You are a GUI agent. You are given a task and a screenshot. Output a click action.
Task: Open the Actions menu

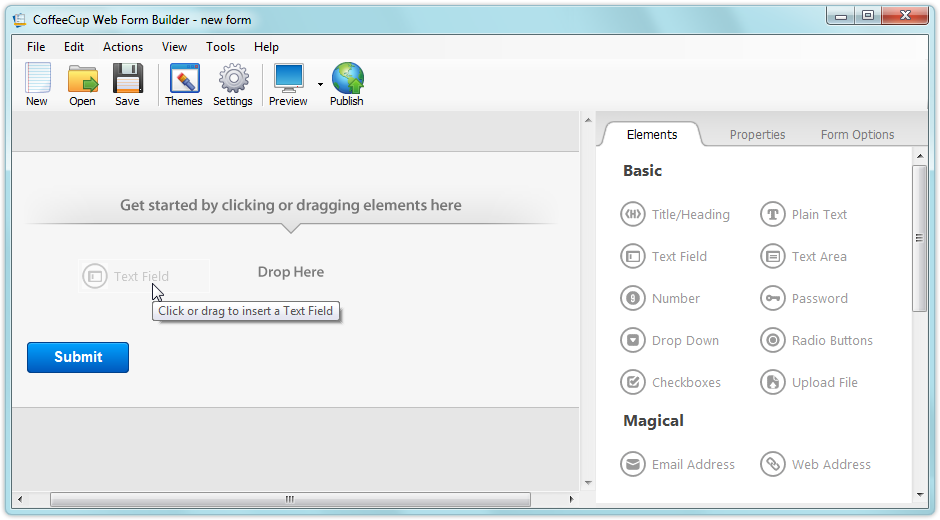pyautogui.click(x=123, y=47)
